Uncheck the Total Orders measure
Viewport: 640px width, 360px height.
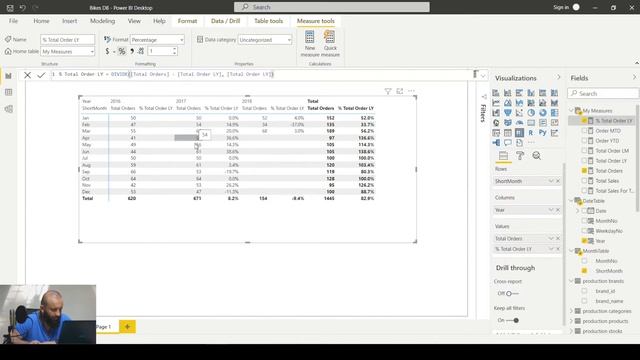tap(584, 171)
